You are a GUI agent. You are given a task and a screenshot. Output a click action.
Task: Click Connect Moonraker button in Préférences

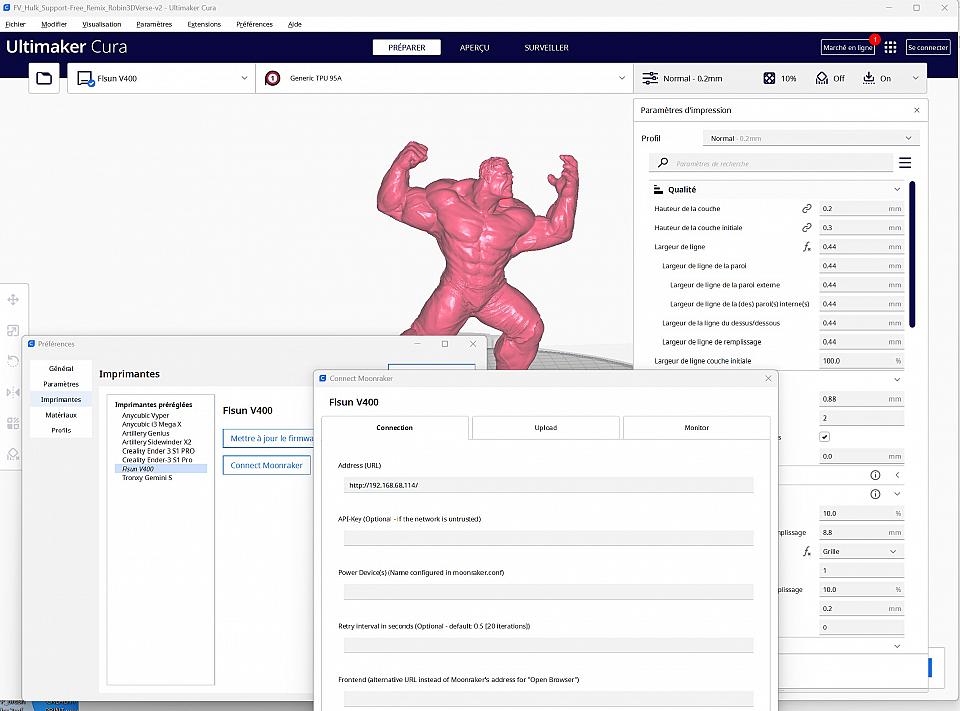[266, 465]
